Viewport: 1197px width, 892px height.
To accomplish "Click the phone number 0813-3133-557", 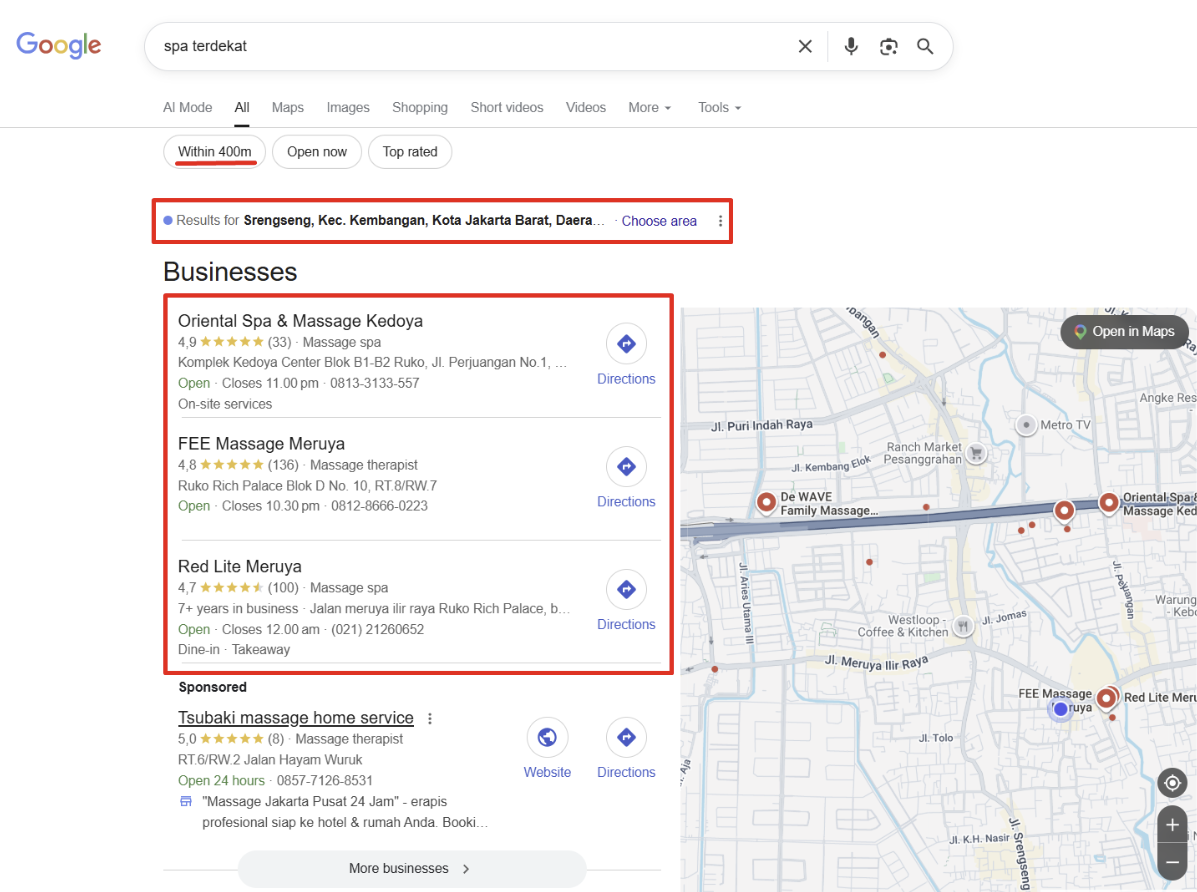I will [375, 383].
